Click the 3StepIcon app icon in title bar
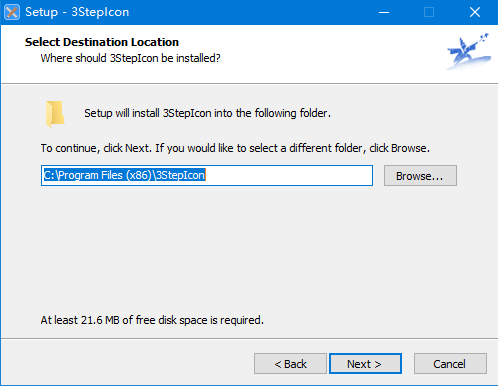This screenshot has height=386, width=498. tap(12, 12)
